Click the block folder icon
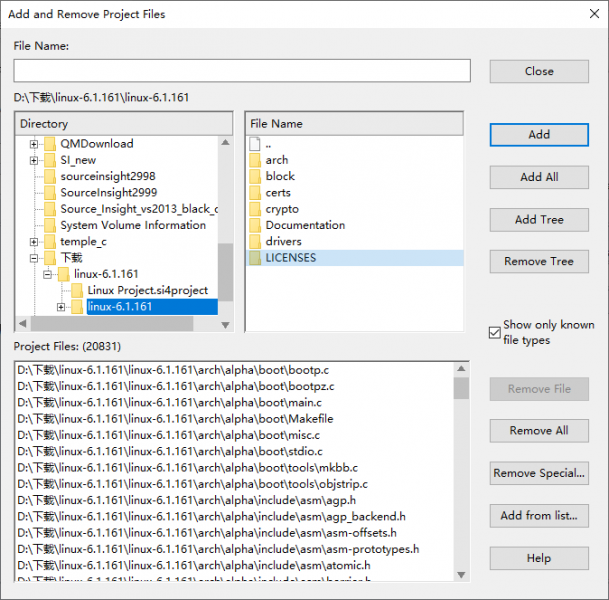Viewport: 609px width, 600px height. point(254,176)
